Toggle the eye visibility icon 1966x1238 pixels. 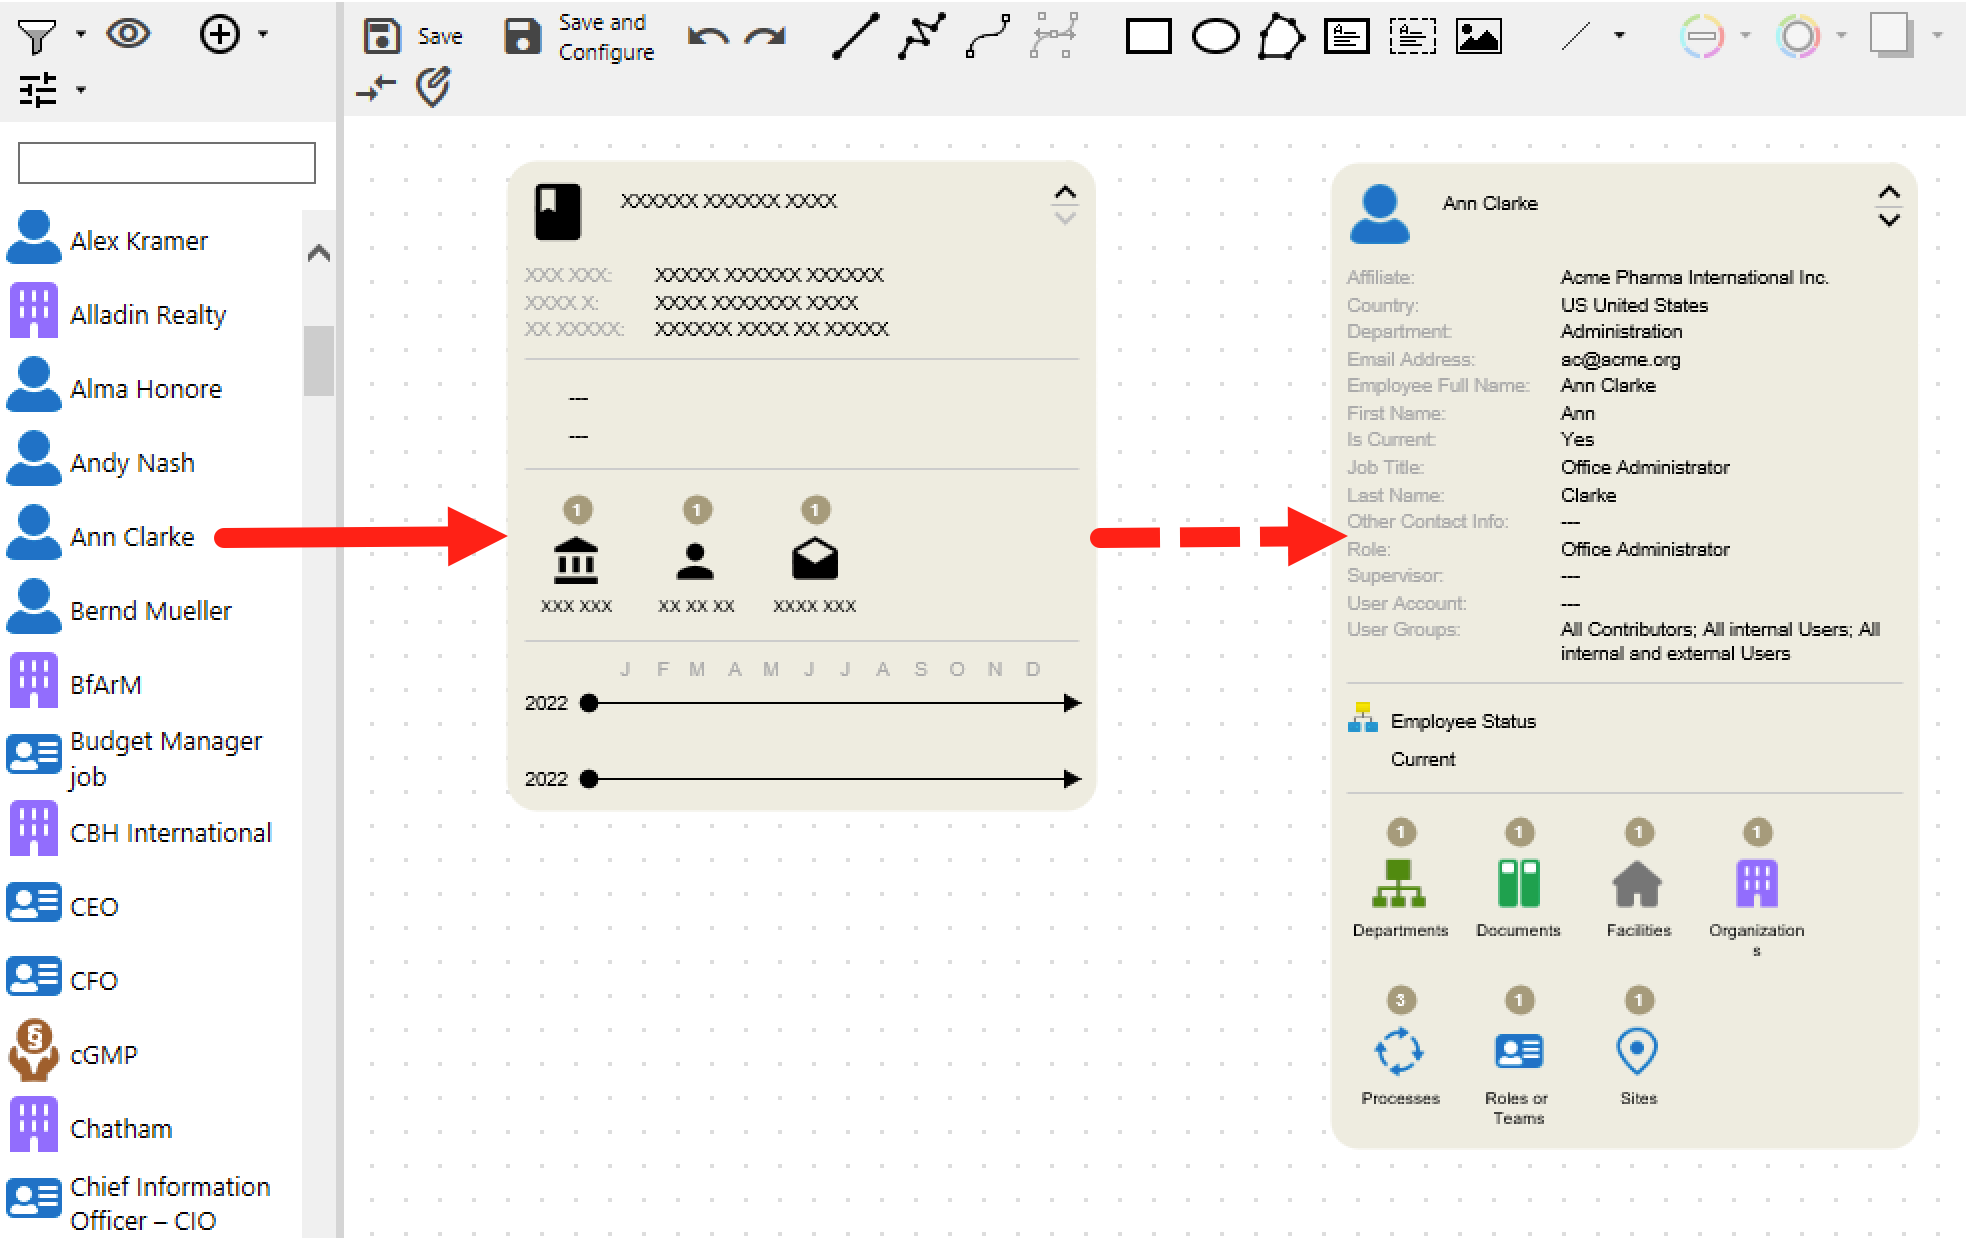tap(128, 34)
